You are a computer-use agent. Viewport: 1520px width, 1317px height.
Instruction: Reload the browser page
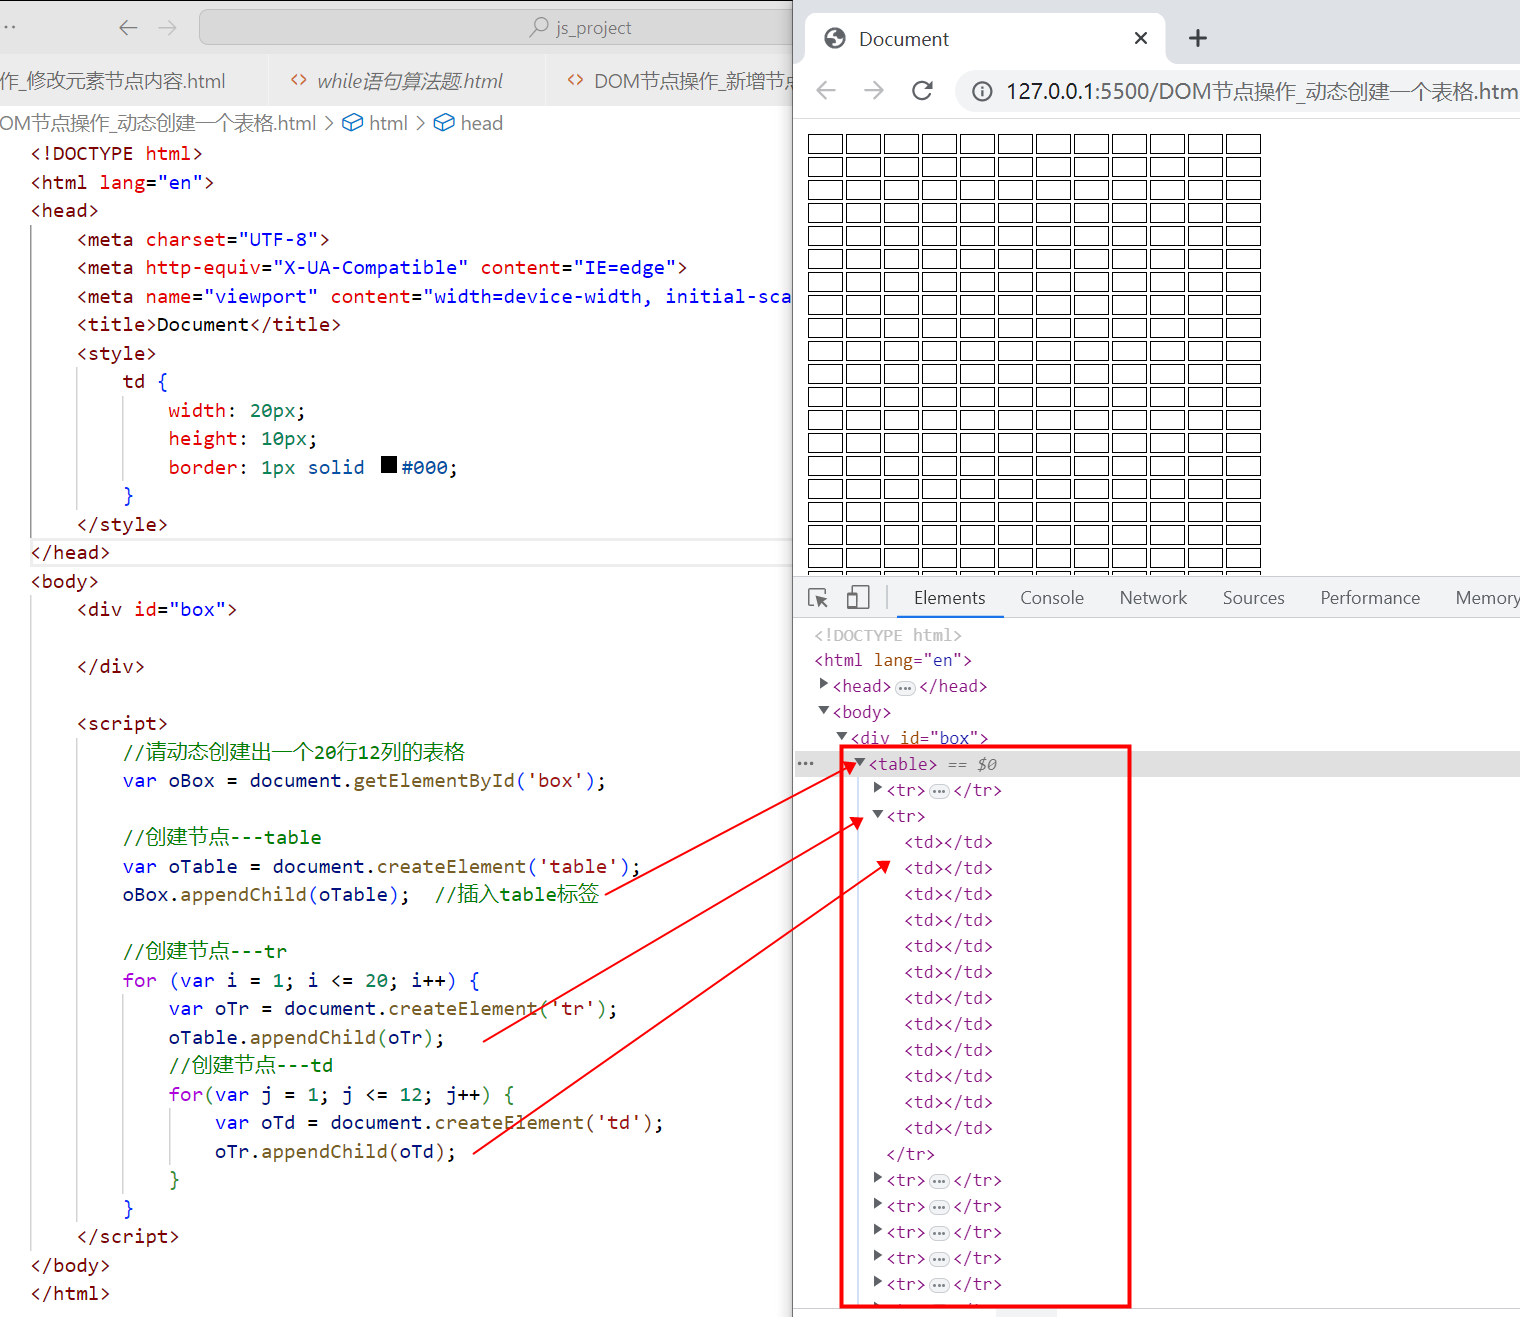(922, 91)
